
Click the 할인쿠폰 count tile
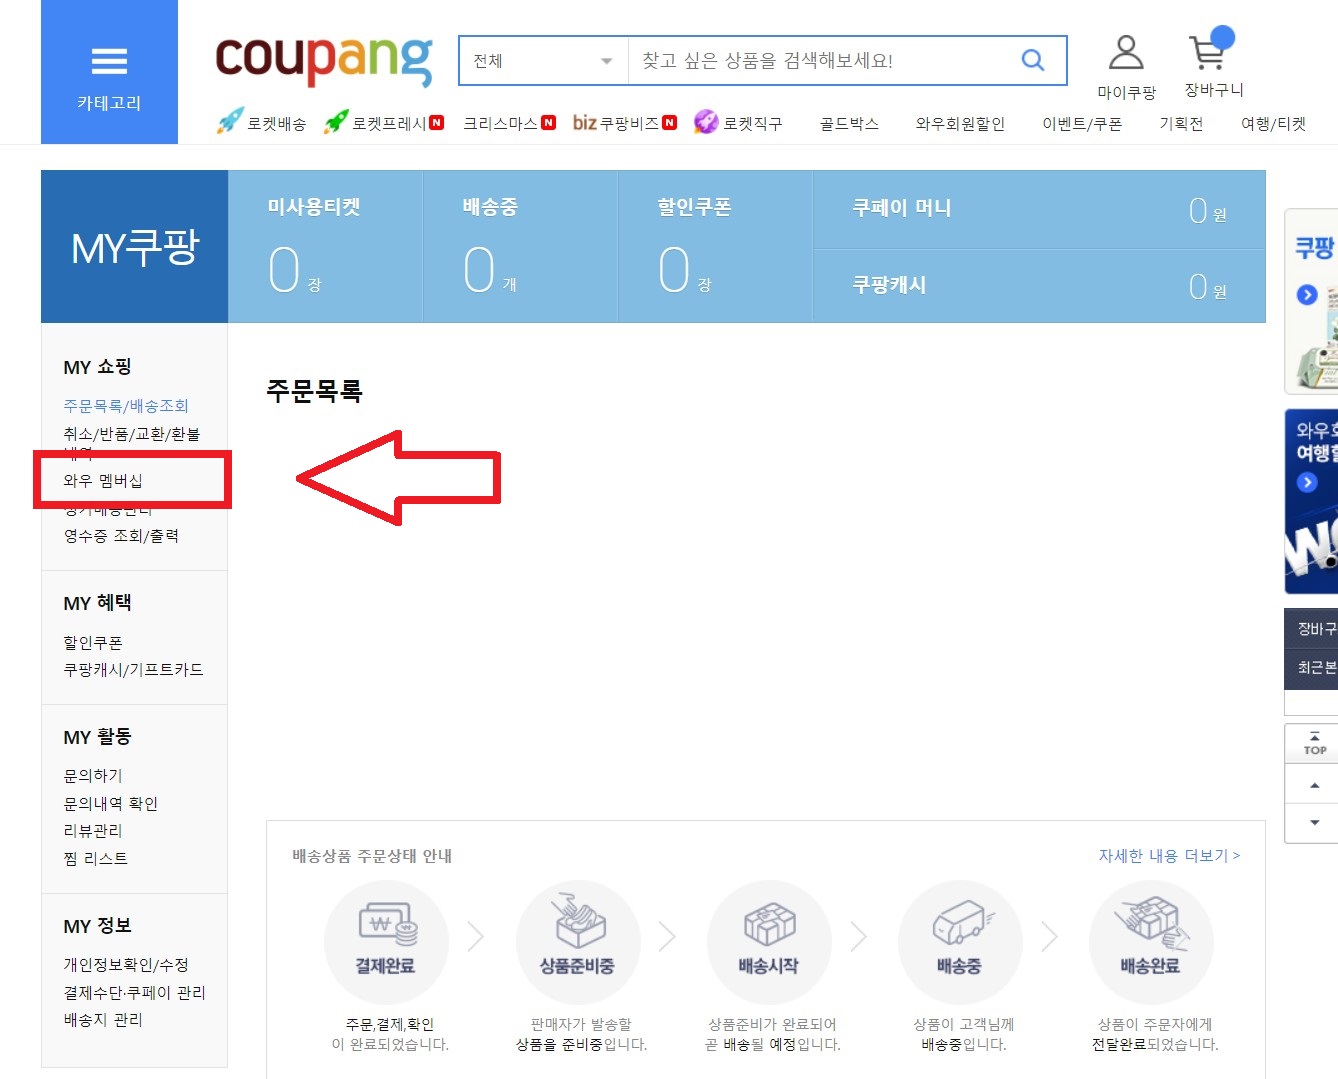pos(715,246)
